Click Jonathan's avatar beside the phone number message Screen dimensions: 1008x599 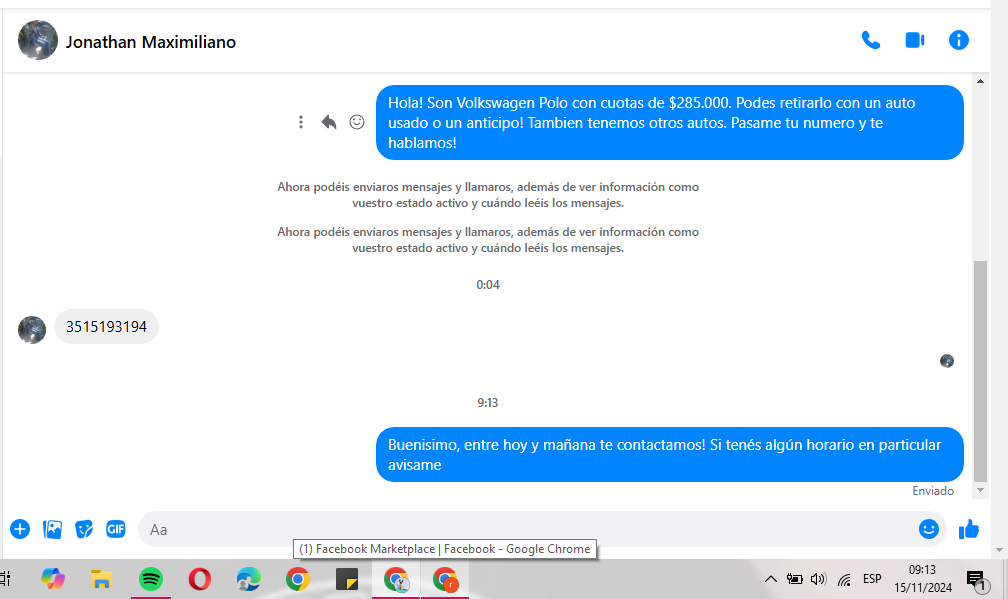click(x=32, y=329)
